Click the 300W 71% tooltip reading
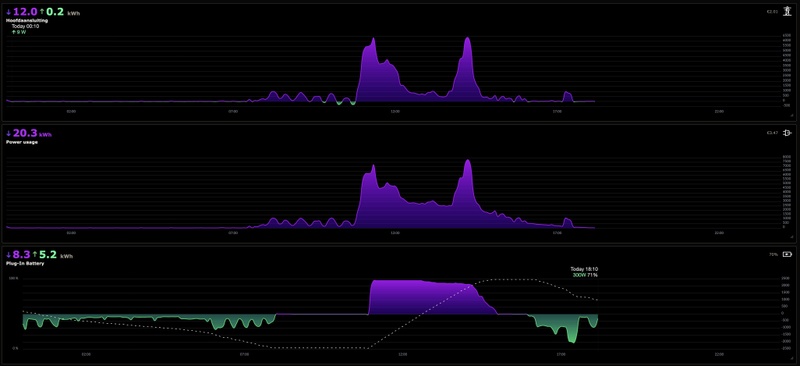Image resolution: width=800 pixels, height=366 pixels. click(585, 275)
